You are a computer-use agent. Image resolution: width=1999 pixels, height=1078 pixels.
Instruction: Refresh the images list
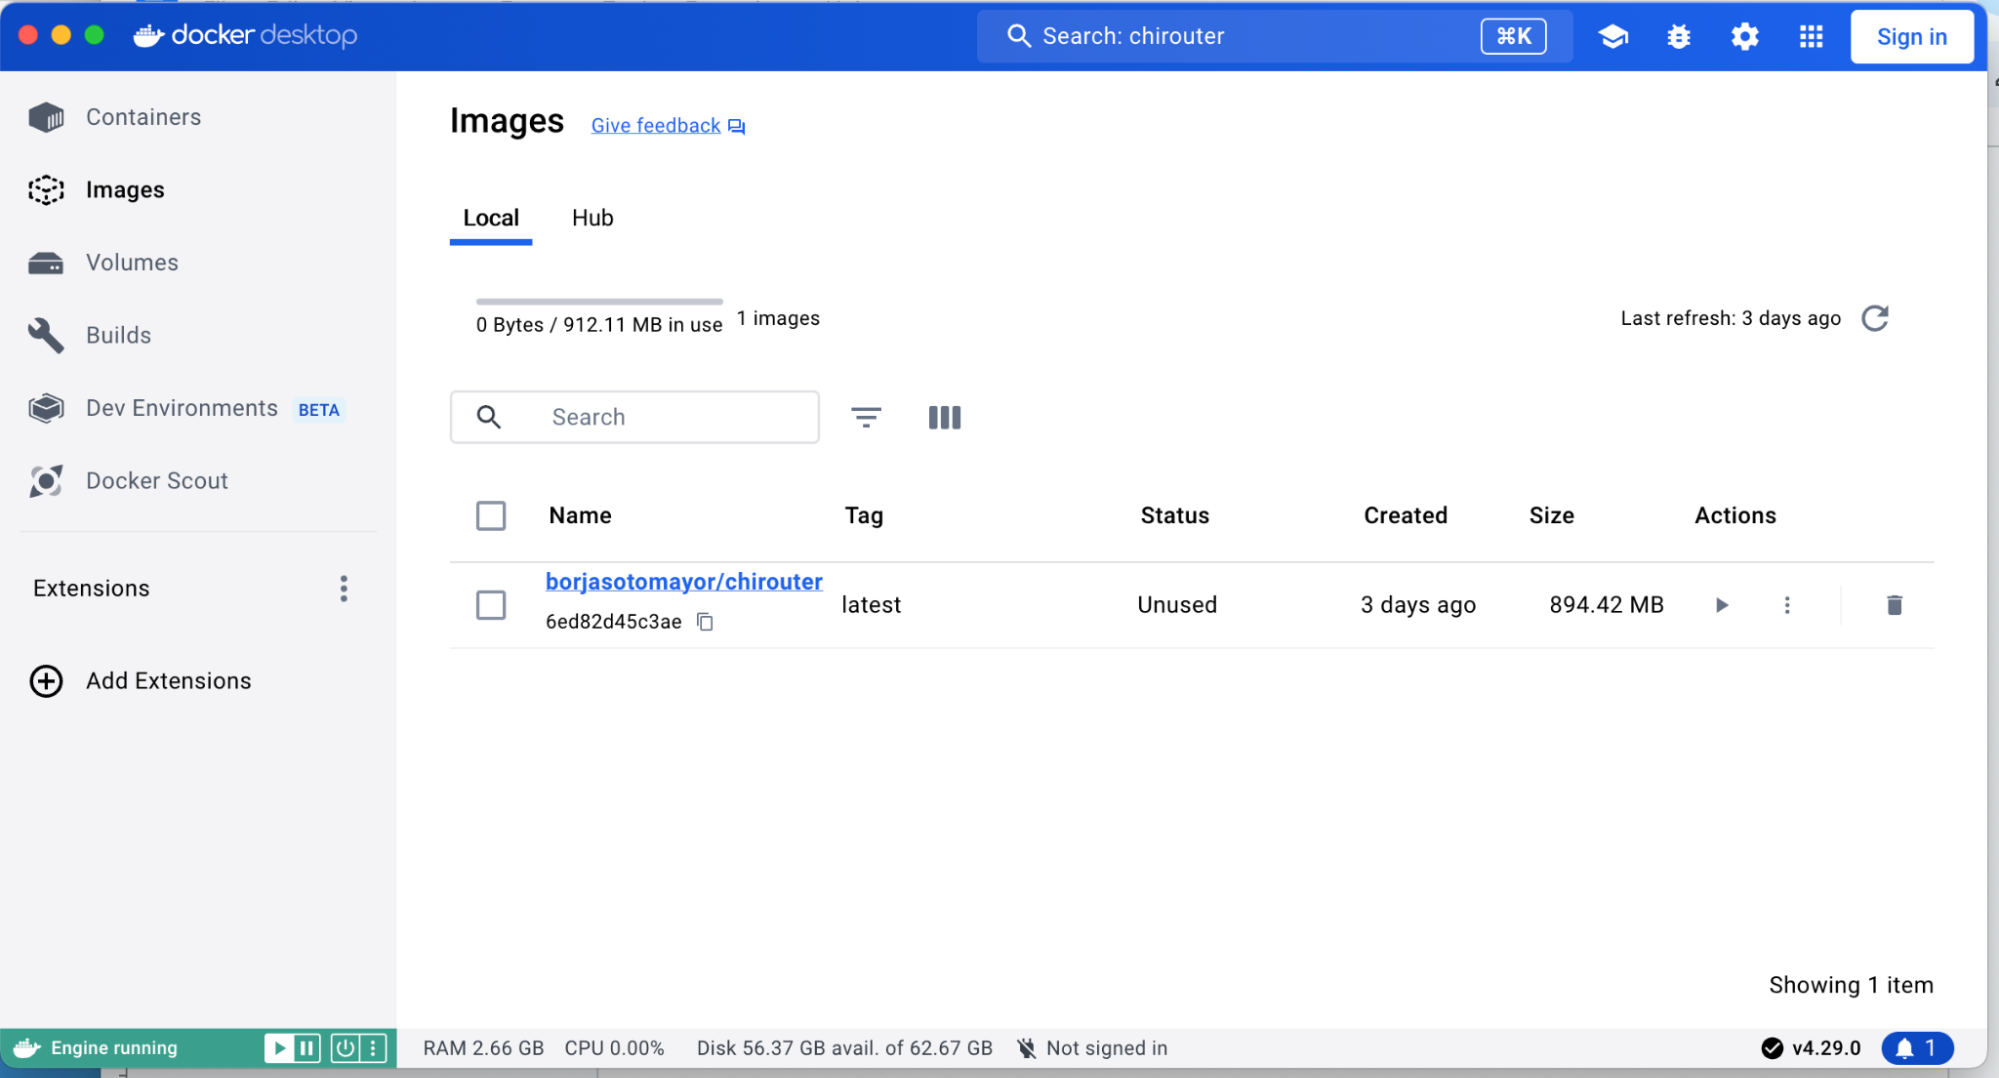[x=1875, y=318]
